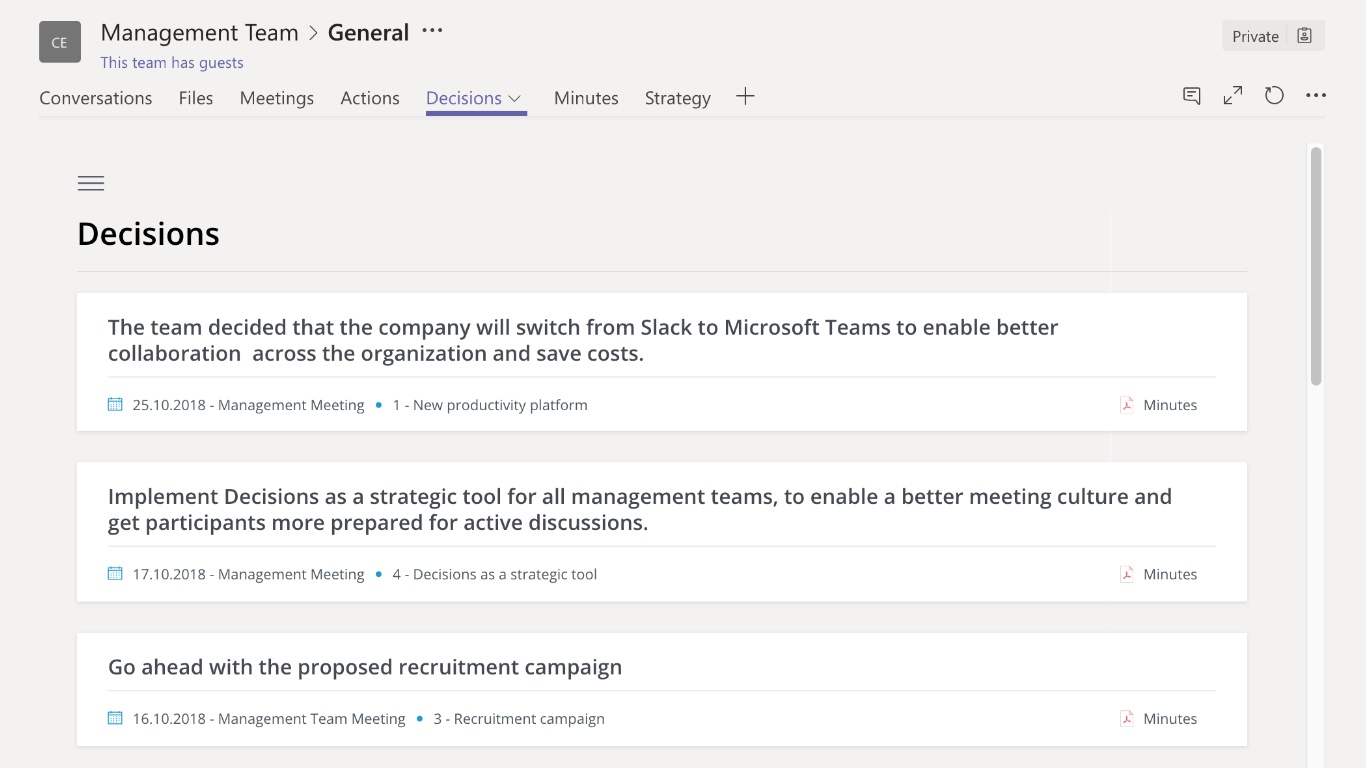Image resolution: width=1366 pixels, height=768 pixels.
Task: Click the This team has guests link
Action: (171, 62)
